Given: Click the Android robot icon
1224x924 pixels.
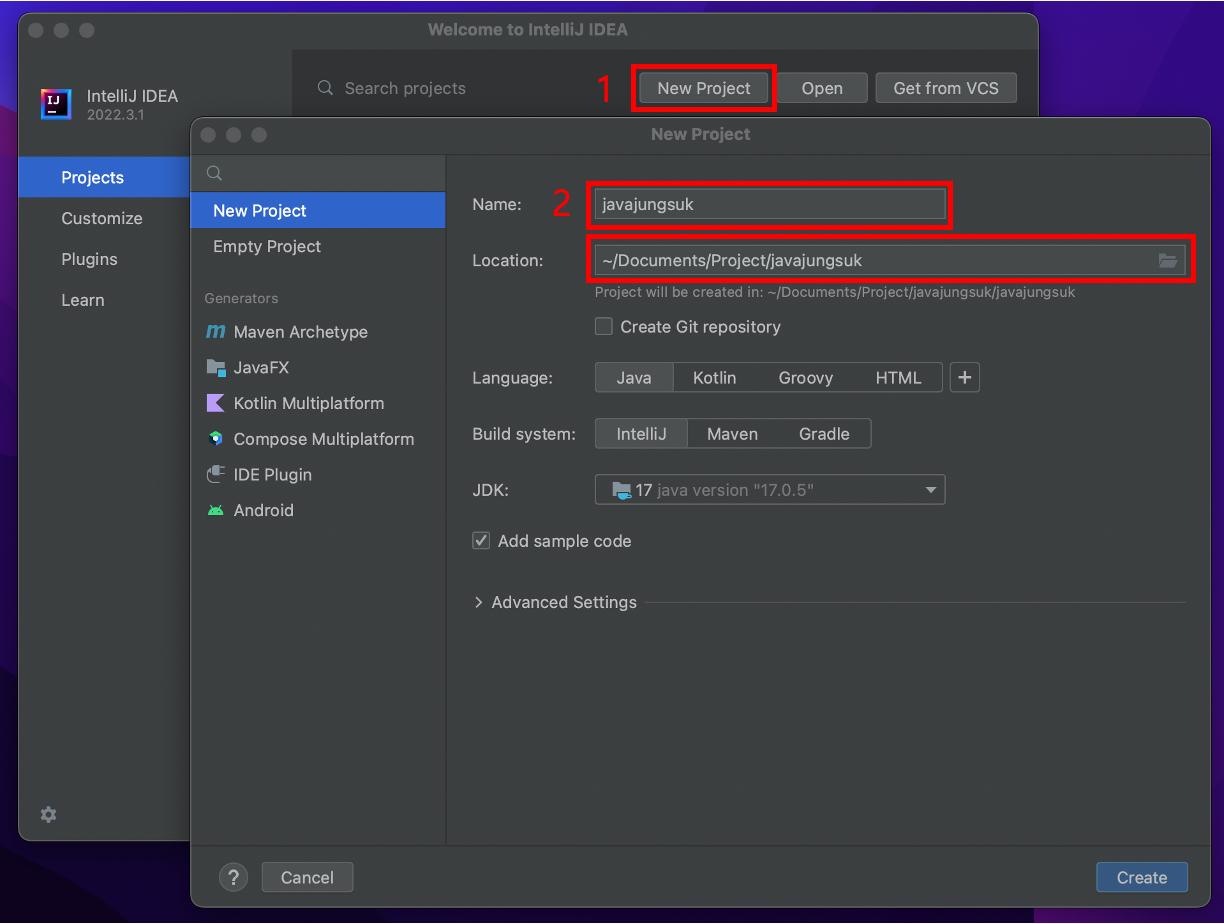Looking at the screenshot, I should (x=215, y=510).
